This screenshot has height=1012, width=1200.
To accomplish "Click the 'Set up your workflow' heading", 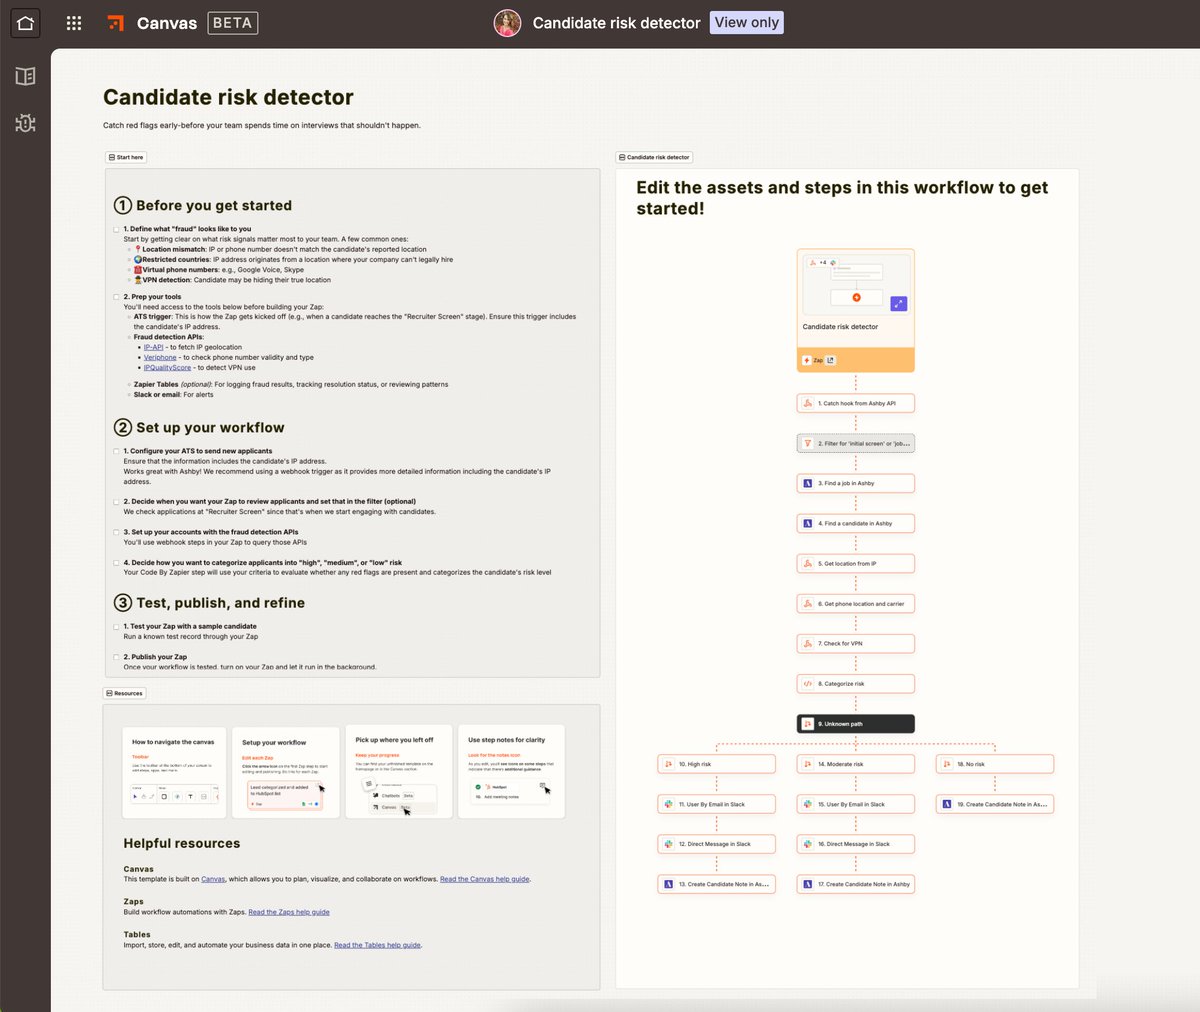I will (x=199, y=427).
